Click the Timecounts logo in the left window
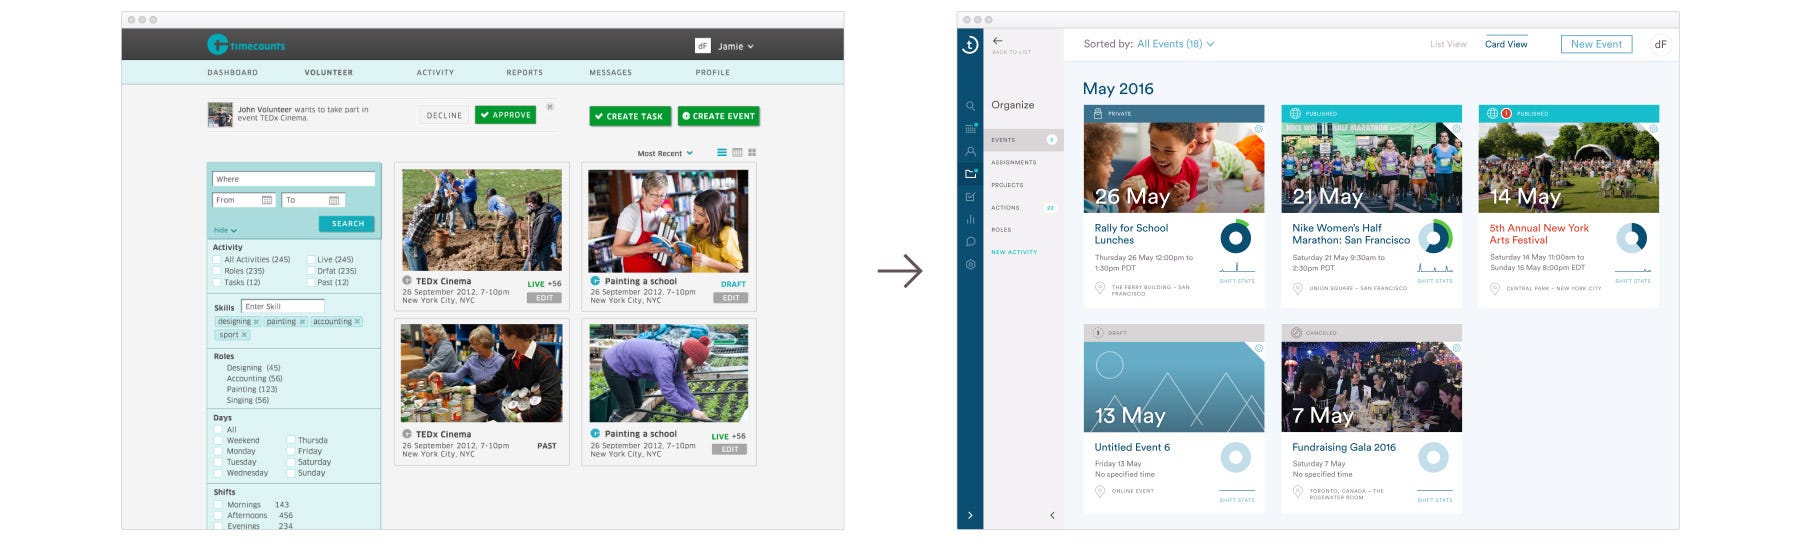This screenshot has height=550, width=1800. pos(246,45)
